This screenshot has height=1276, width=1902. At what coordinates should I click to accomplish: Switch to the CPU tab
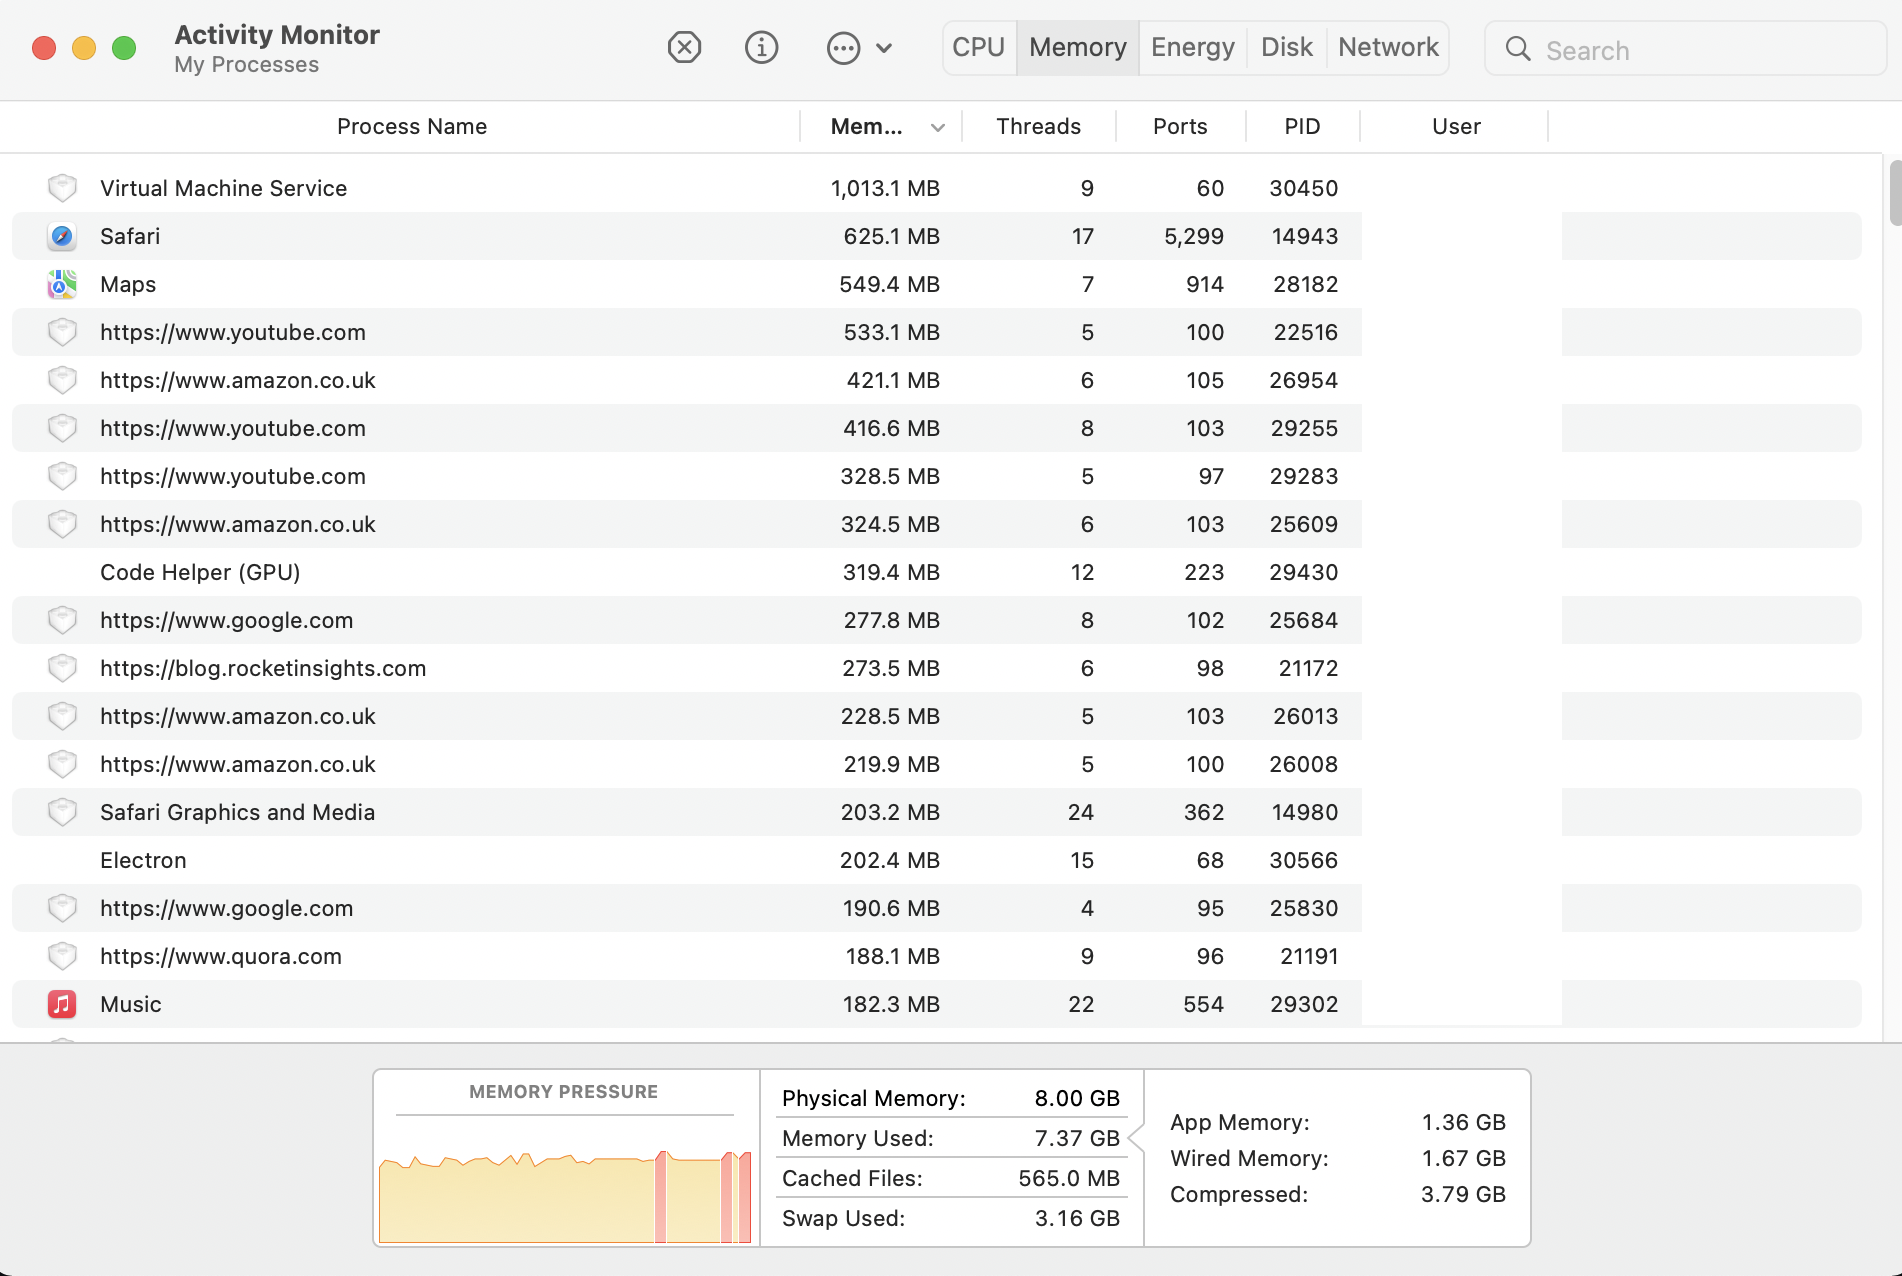click(x=979, y=47)
